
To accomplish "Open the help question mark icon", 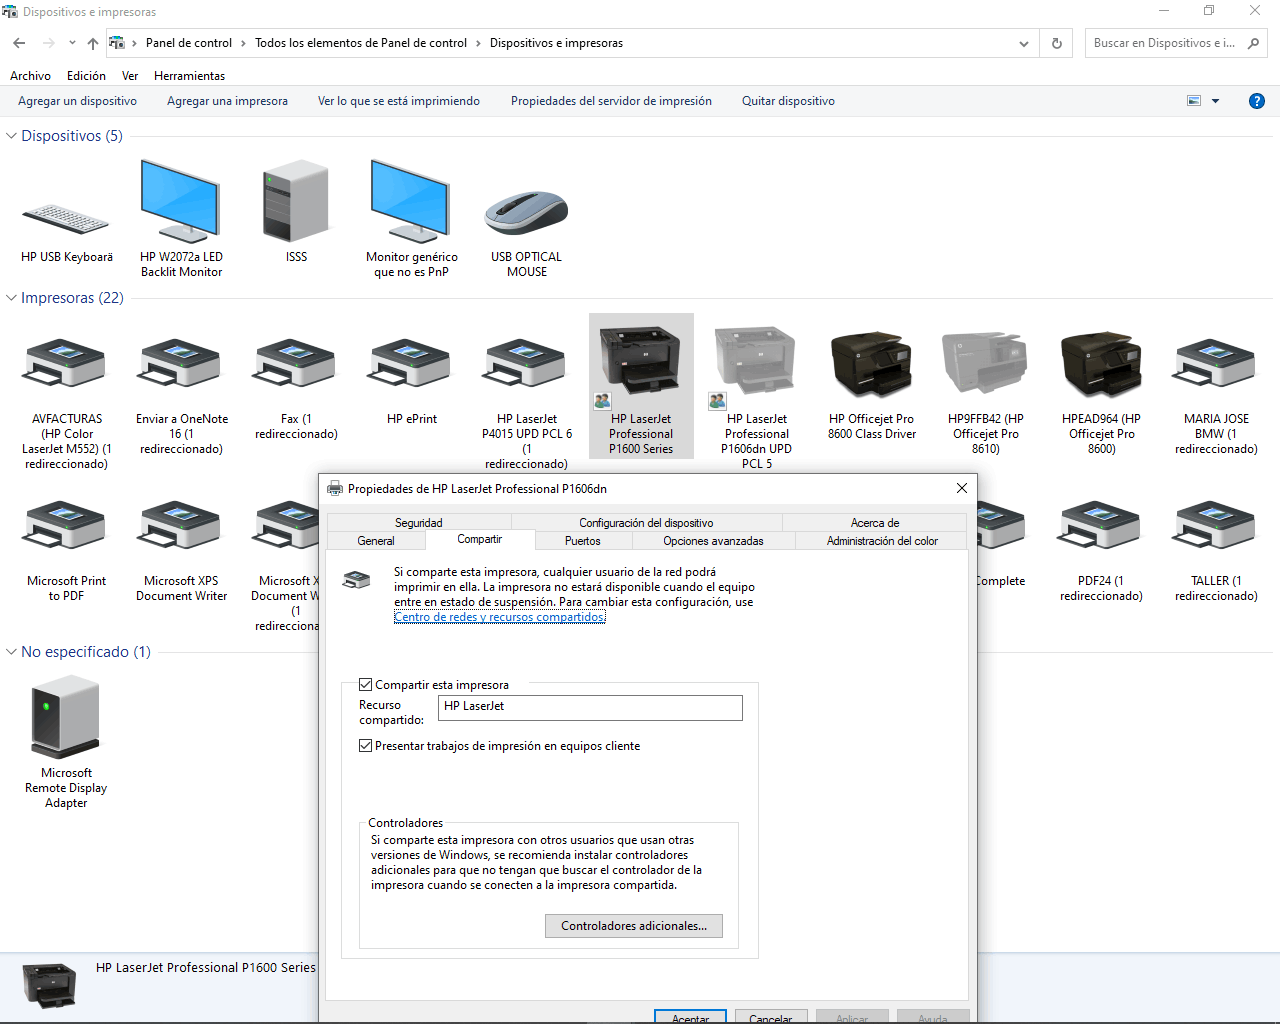I will (1257, 101).
